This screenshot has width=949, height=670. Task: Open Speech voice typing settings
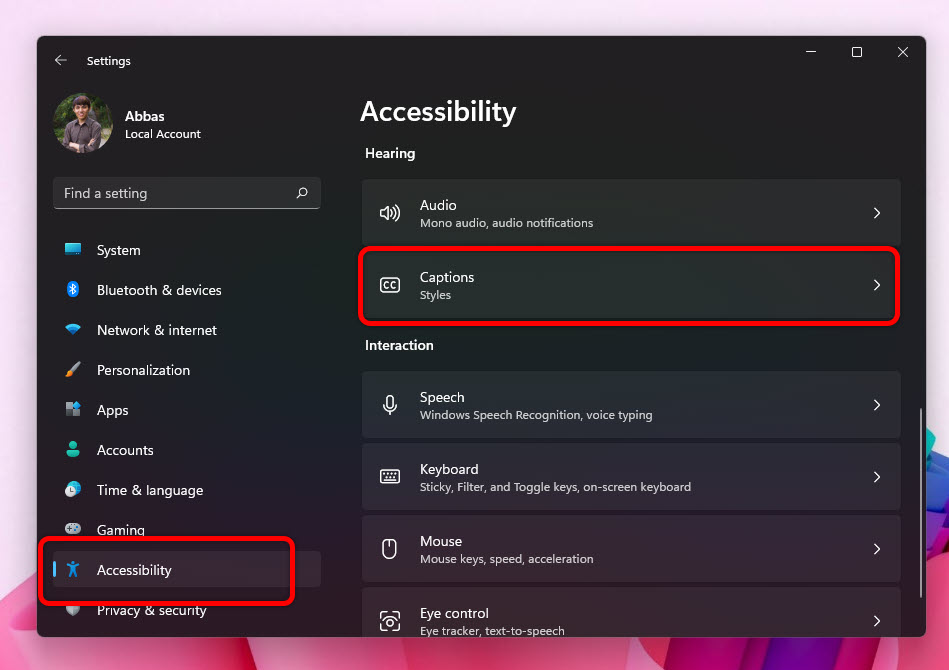631,405
